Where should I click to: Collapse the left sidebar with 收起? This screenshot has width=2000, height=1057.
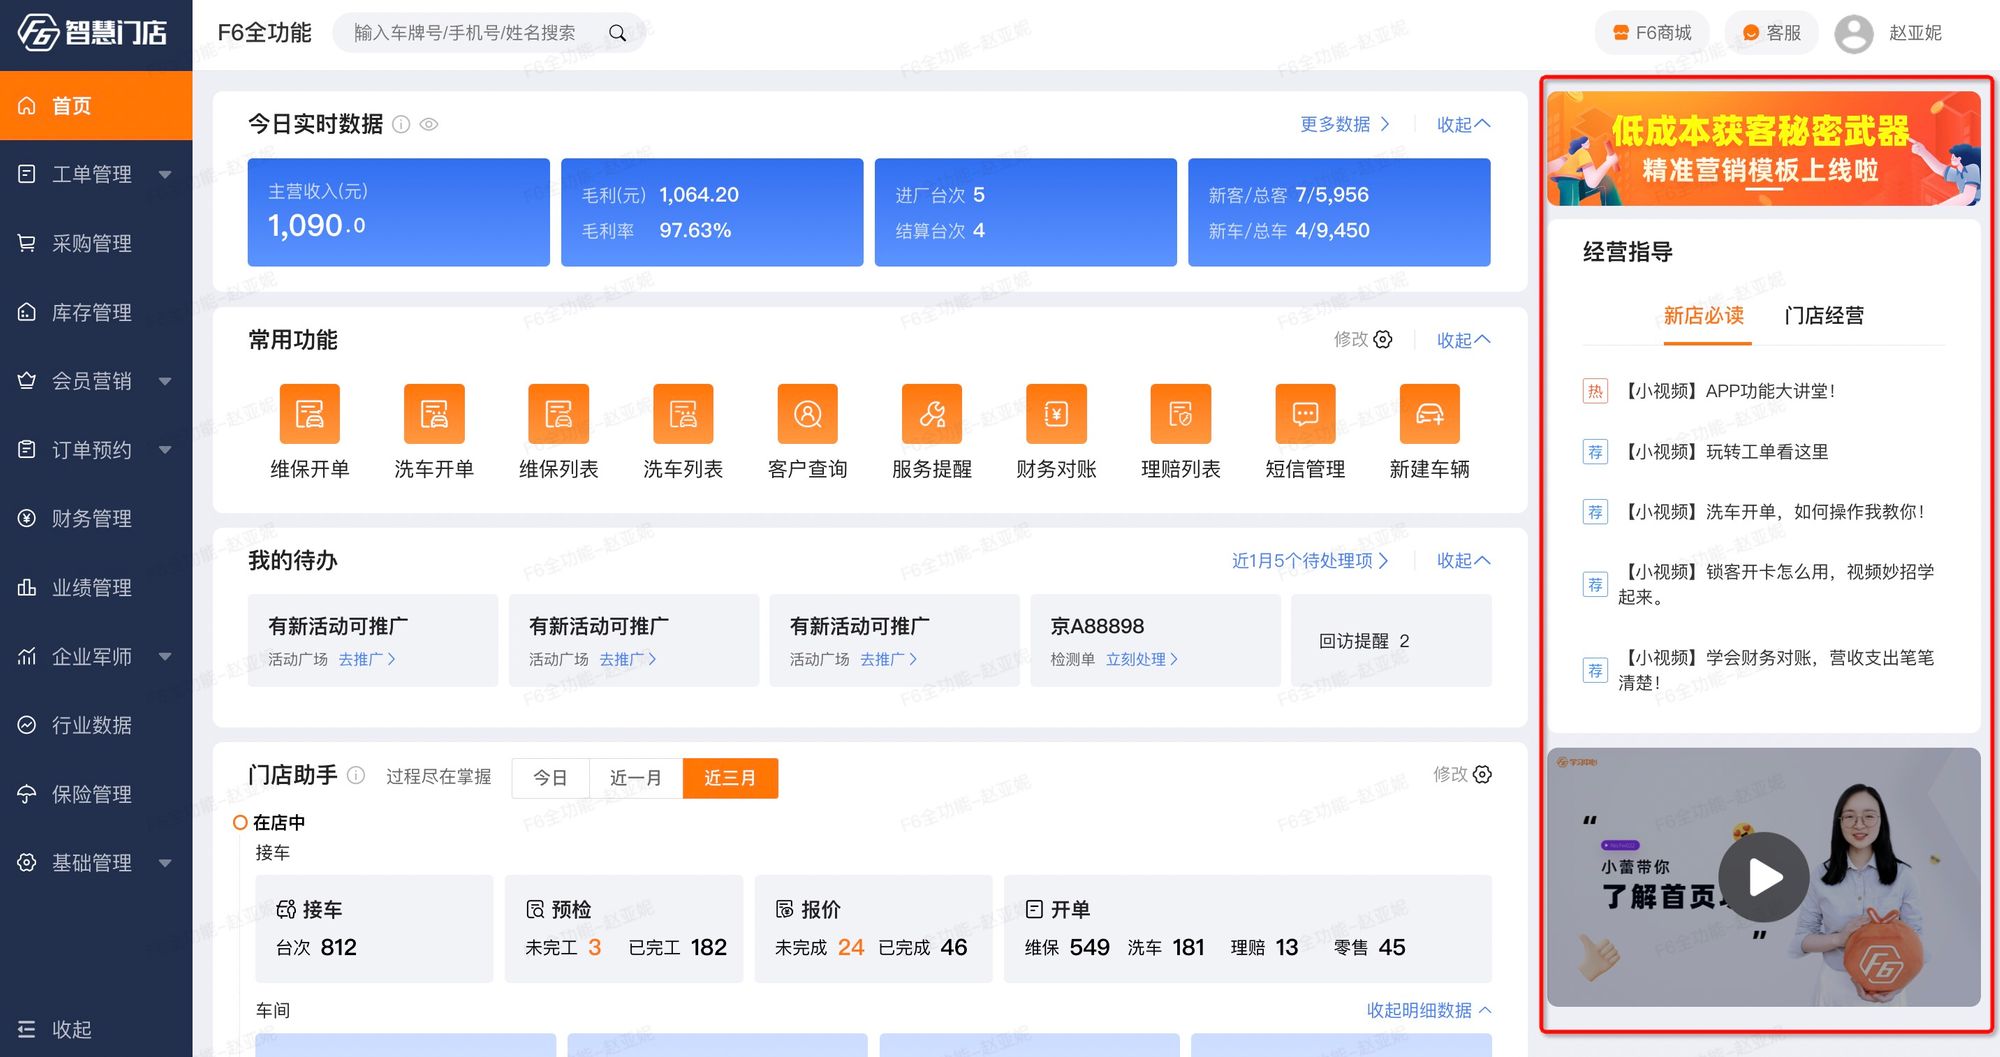click(x=55, y=1029)
